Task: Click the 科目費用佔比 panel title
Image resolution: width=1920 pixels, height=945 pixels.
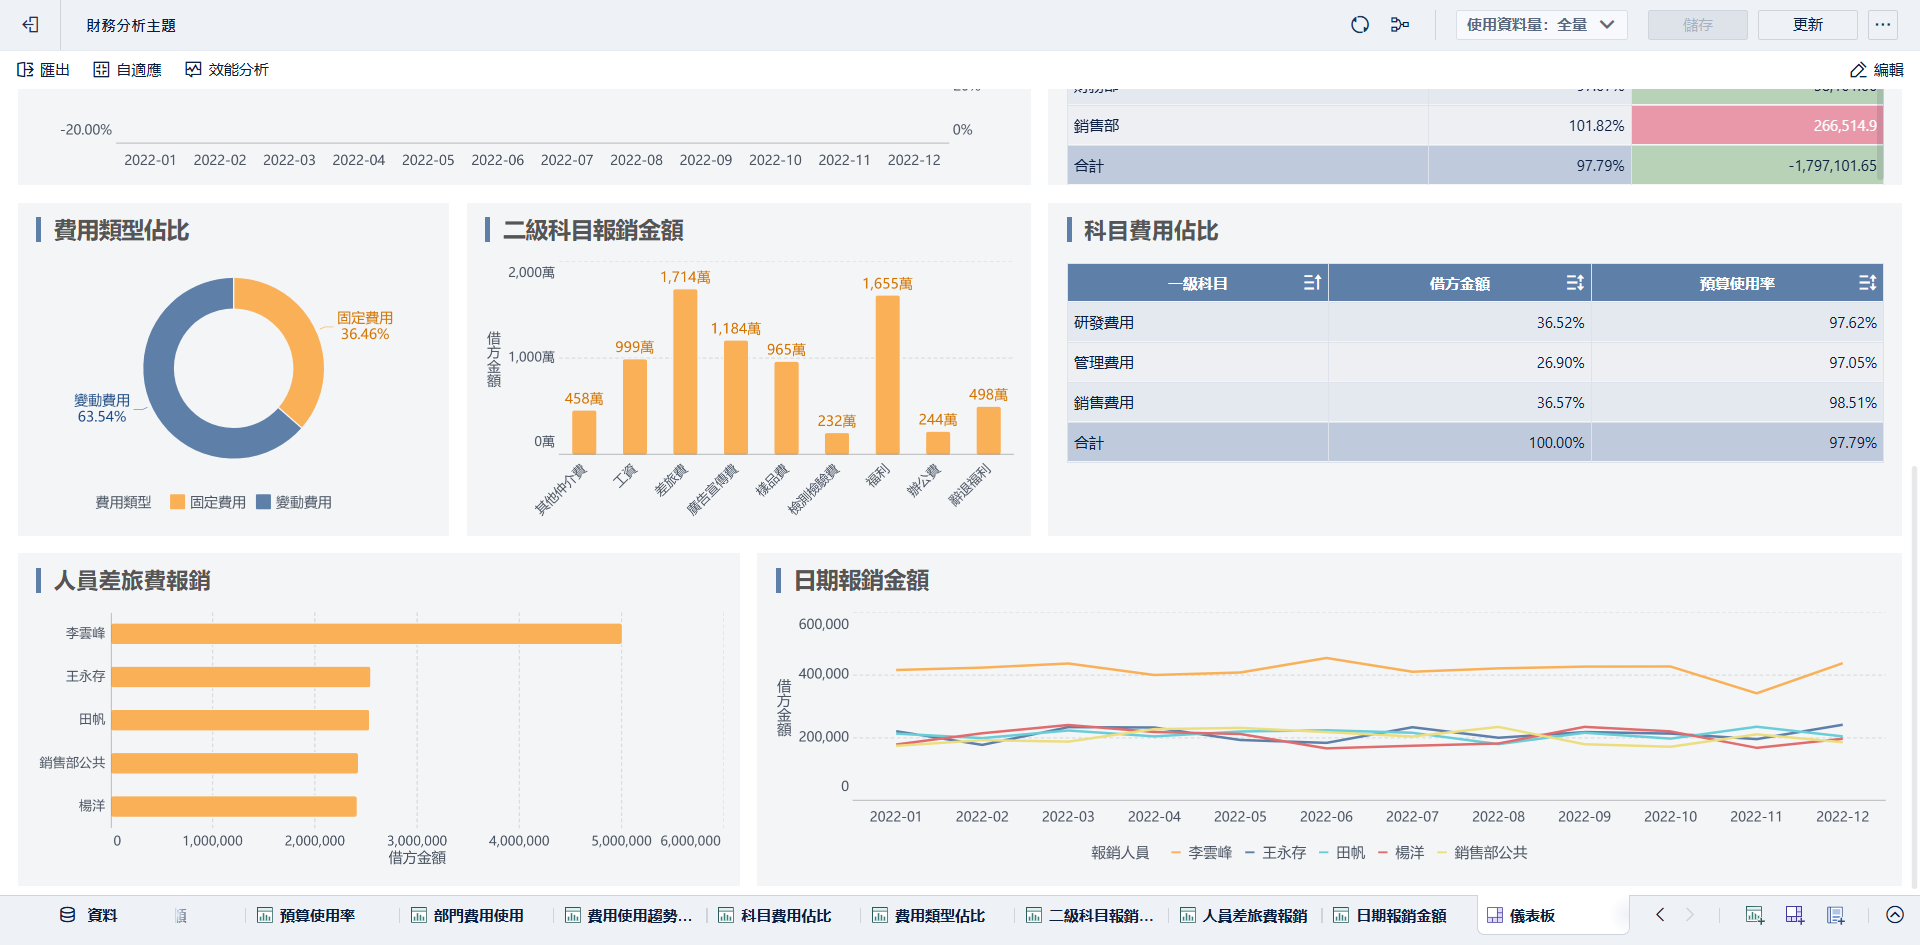Action: (x=1151, y=231)
